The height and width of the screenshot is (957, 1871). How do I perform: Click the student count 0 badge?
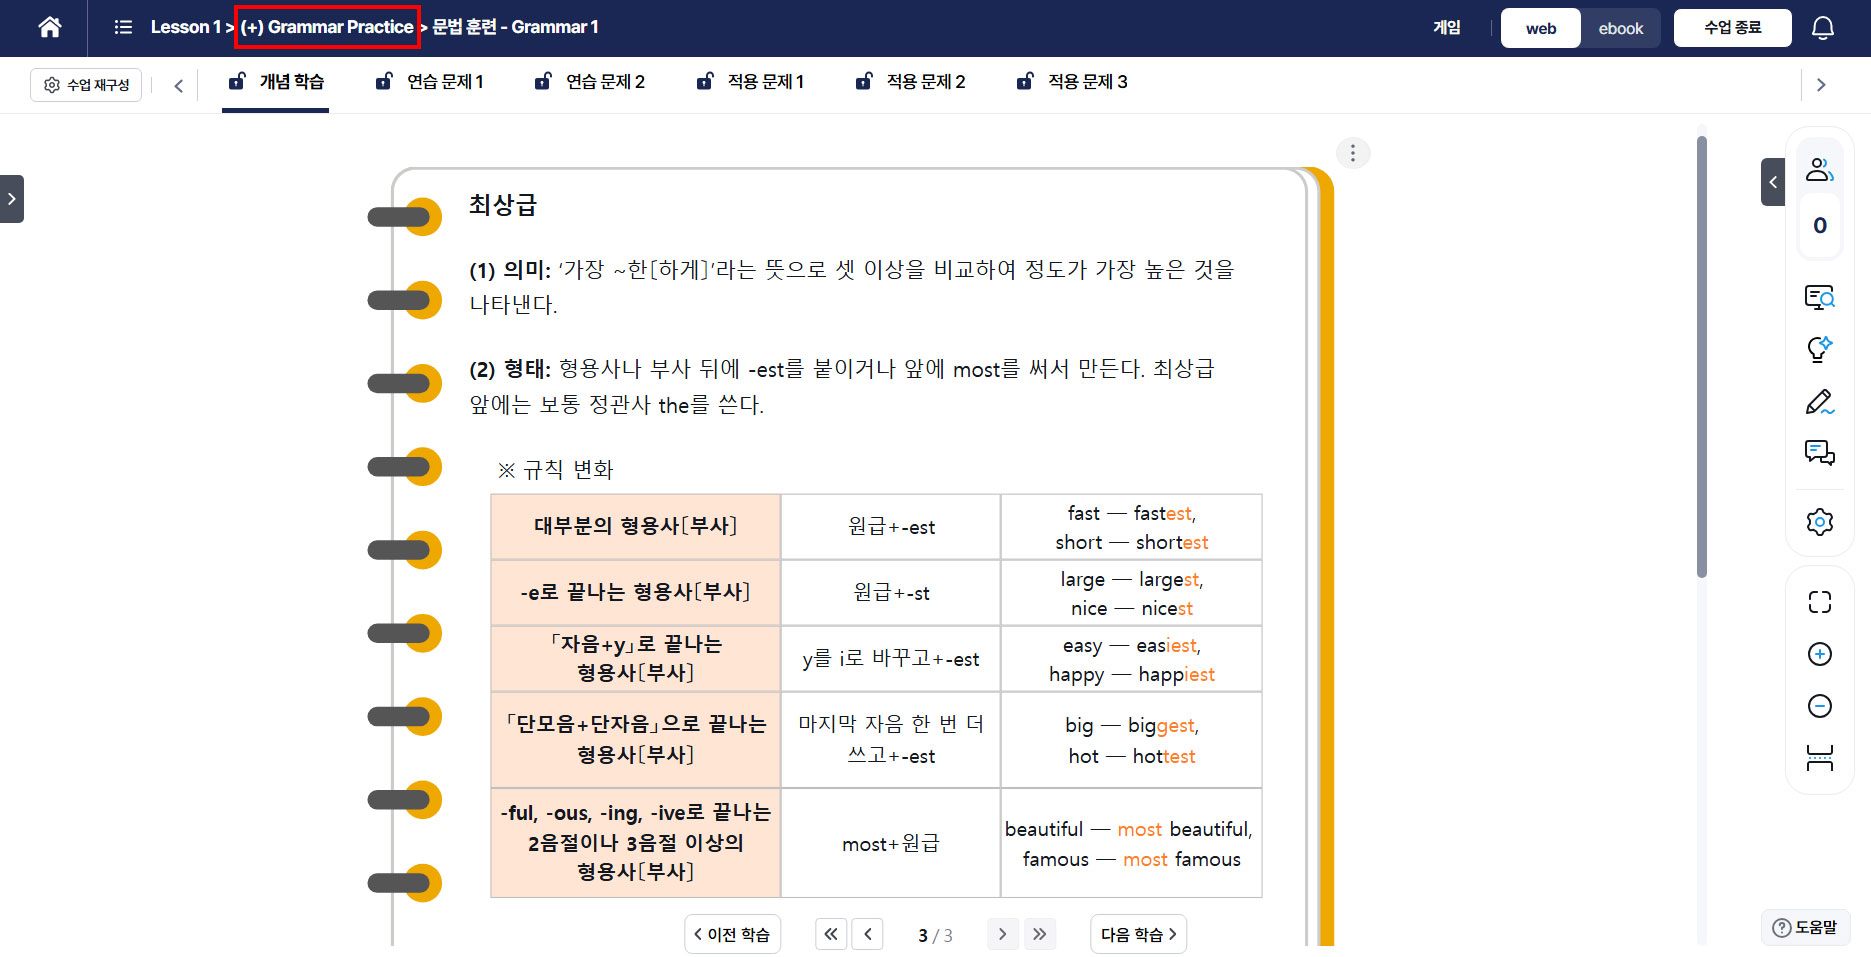1819,226
